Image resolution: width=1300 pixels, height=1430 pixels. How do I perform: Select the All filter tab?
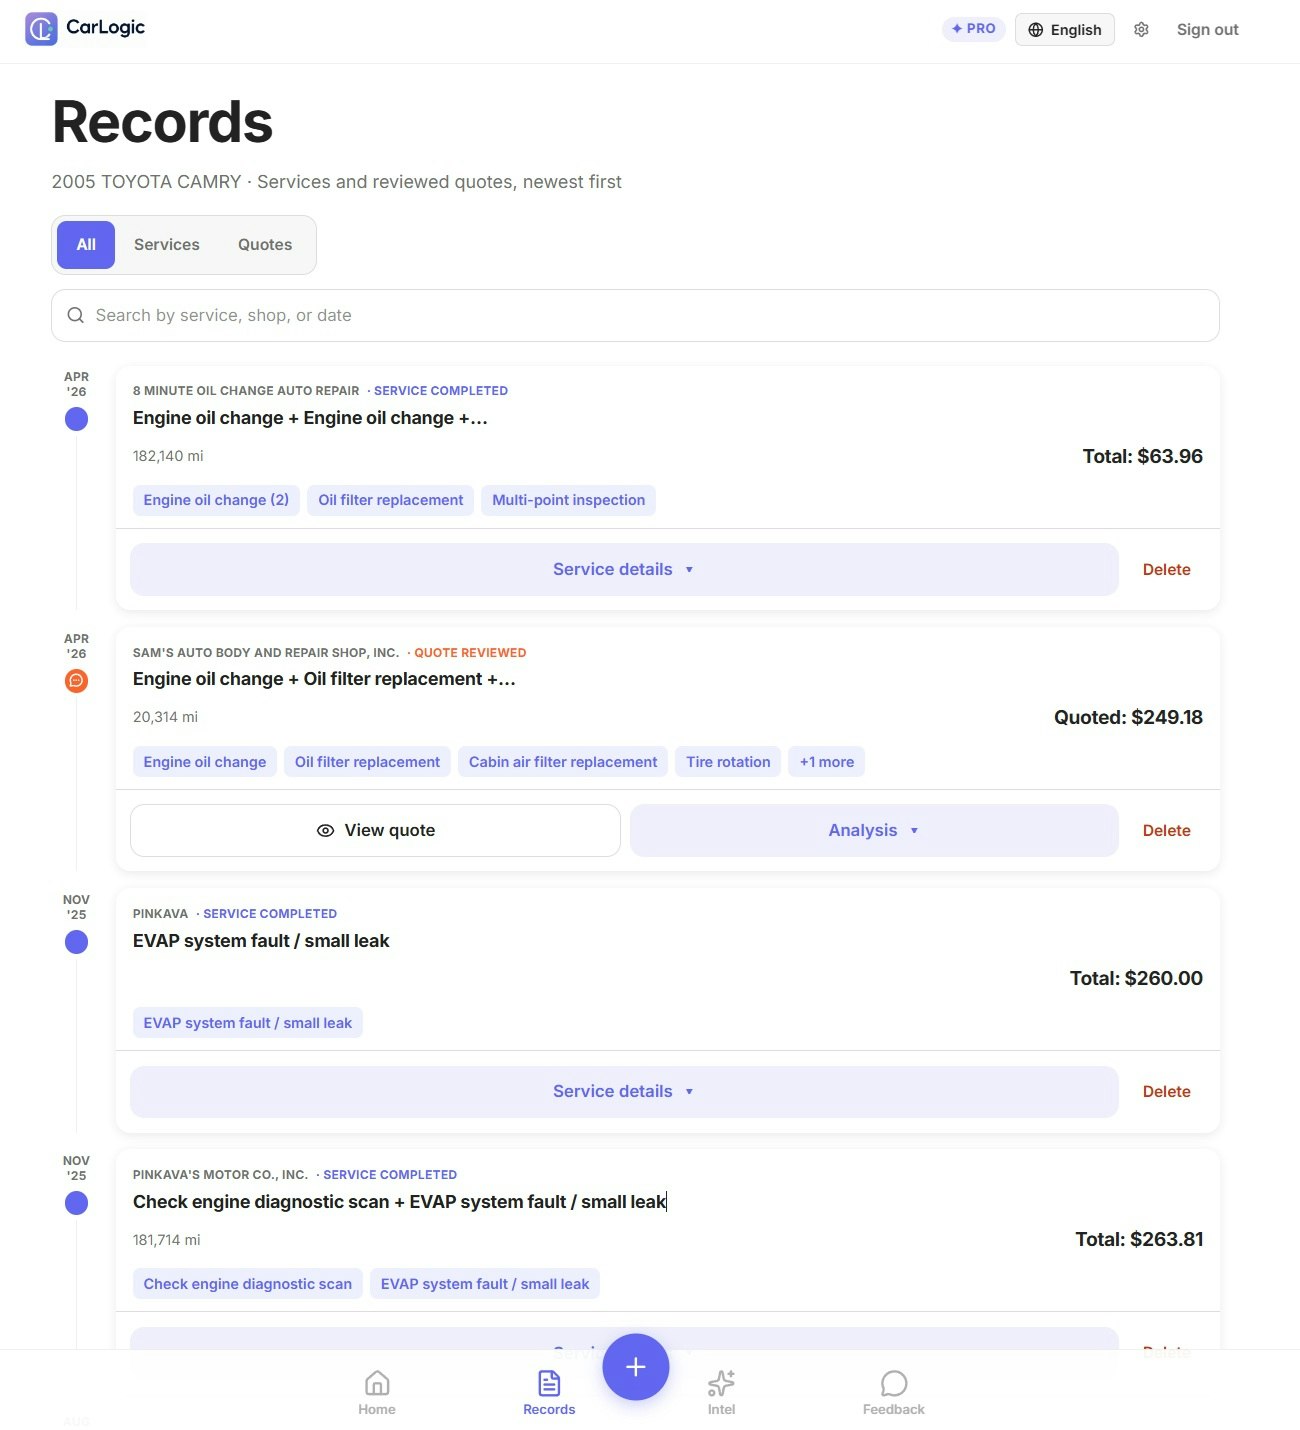coord(86,245)
